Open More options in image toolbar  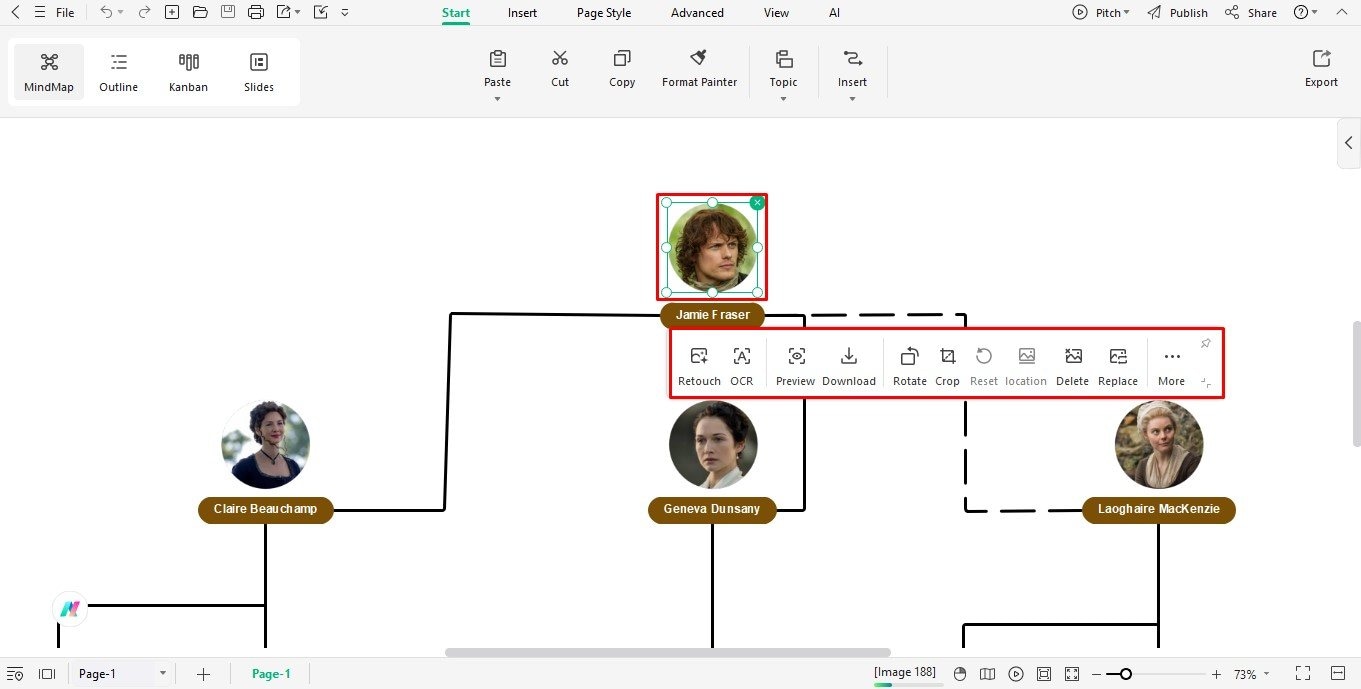coord(1171,366)
